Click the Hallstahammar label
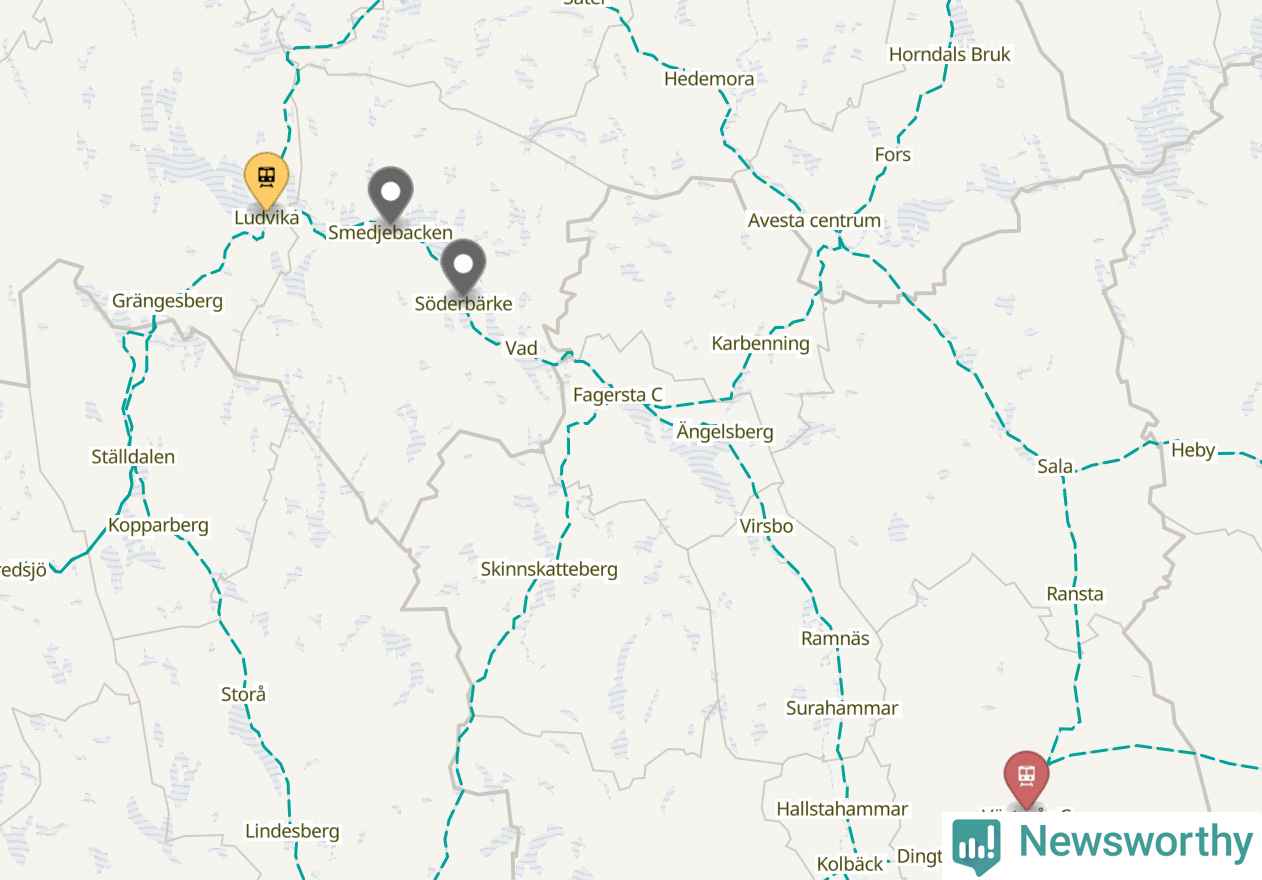The height and width of the screenshot is (880, 1262). tap(842, 809)
